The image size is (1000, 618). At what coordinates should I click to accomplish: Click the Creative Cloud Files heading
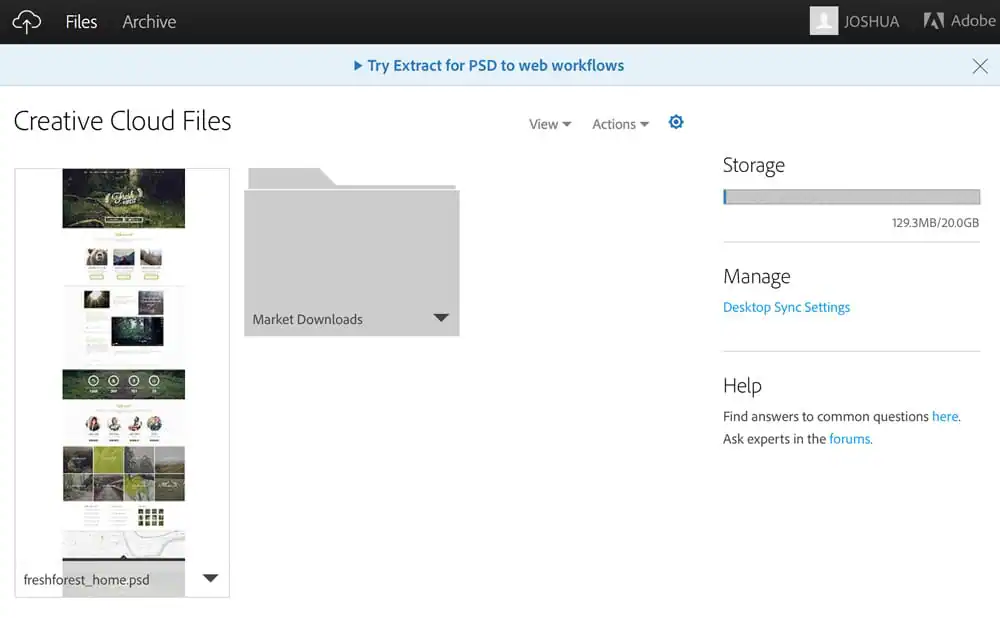[x=122, y=121]
